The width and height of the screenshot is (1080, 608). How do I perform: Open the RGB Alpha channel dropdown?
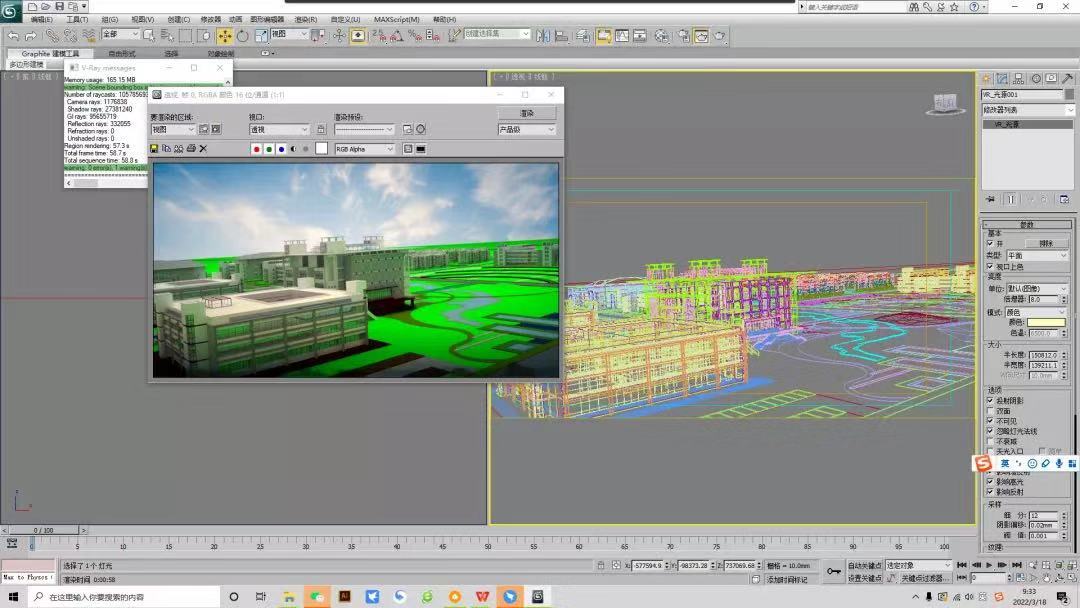click(364, 149)
